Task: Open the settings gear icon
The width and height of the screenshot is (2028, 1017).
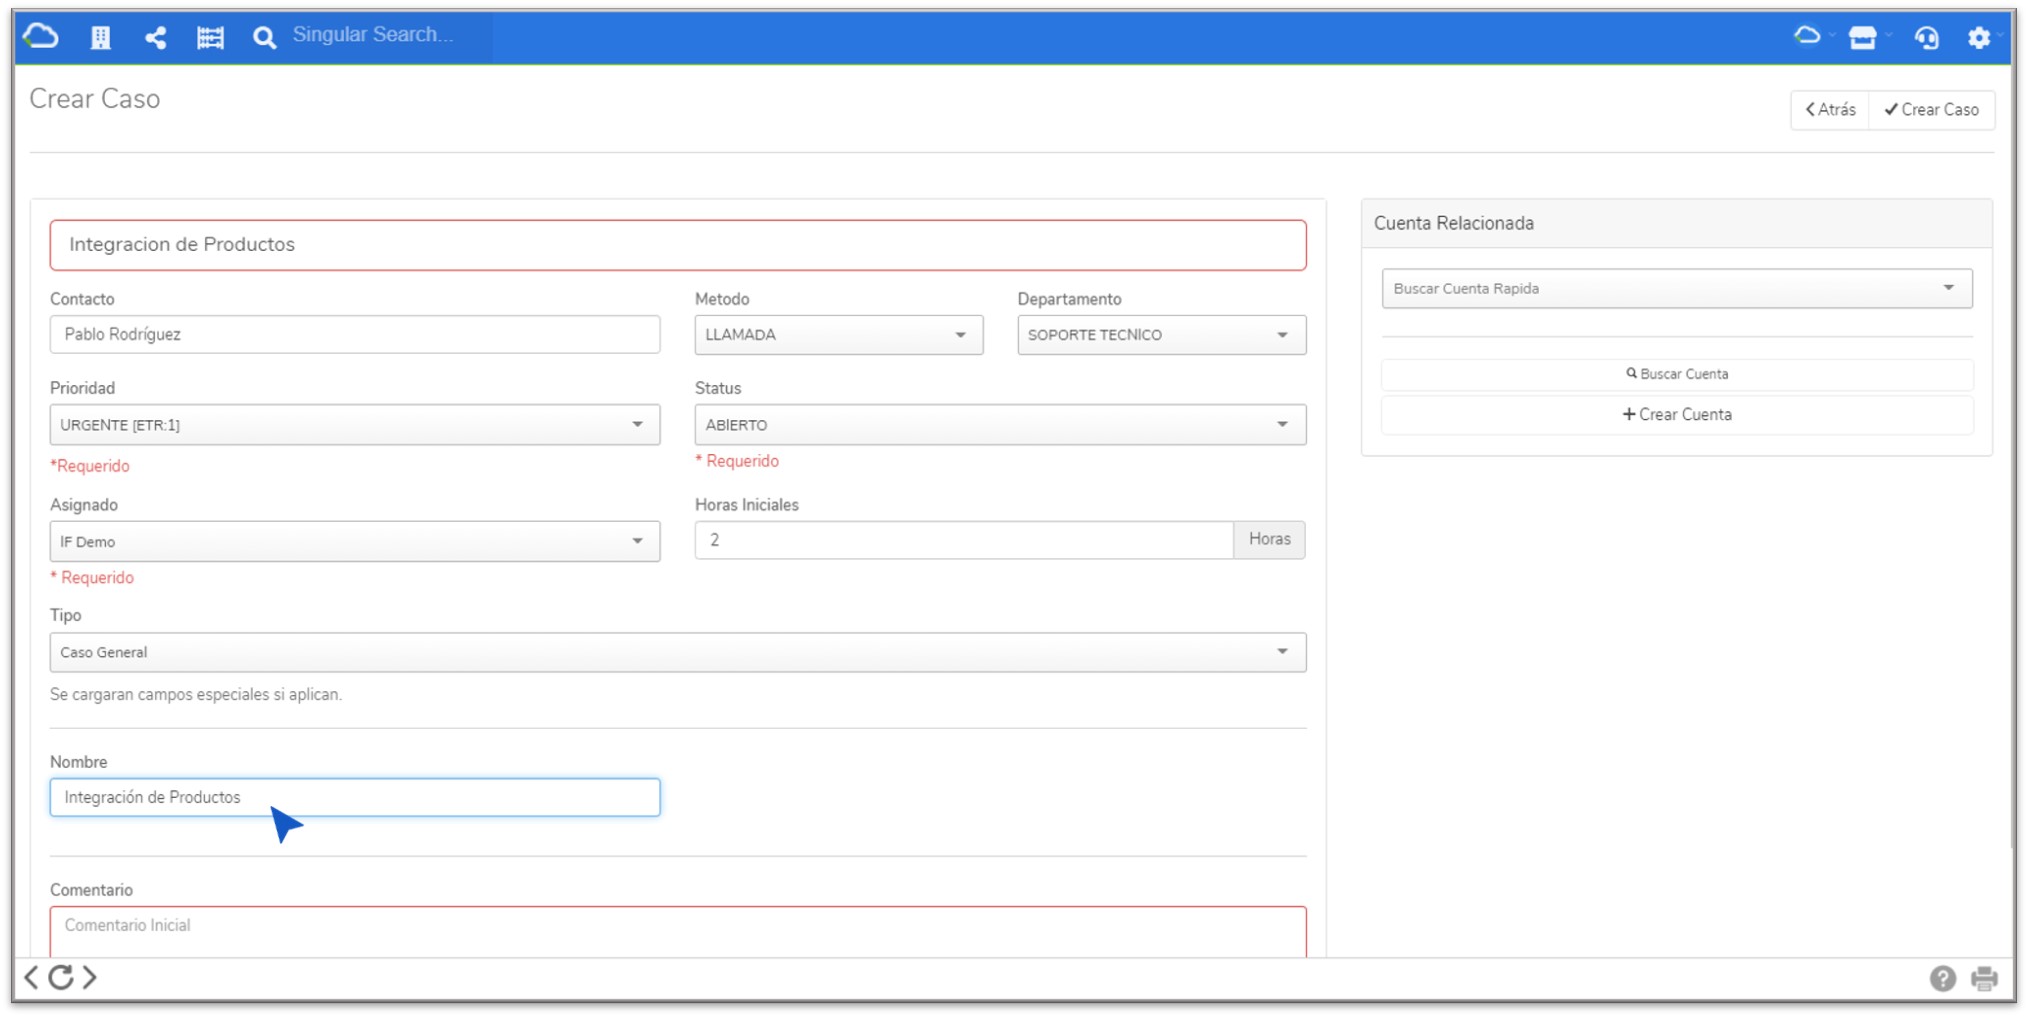Action: [x=1979, y=38]
